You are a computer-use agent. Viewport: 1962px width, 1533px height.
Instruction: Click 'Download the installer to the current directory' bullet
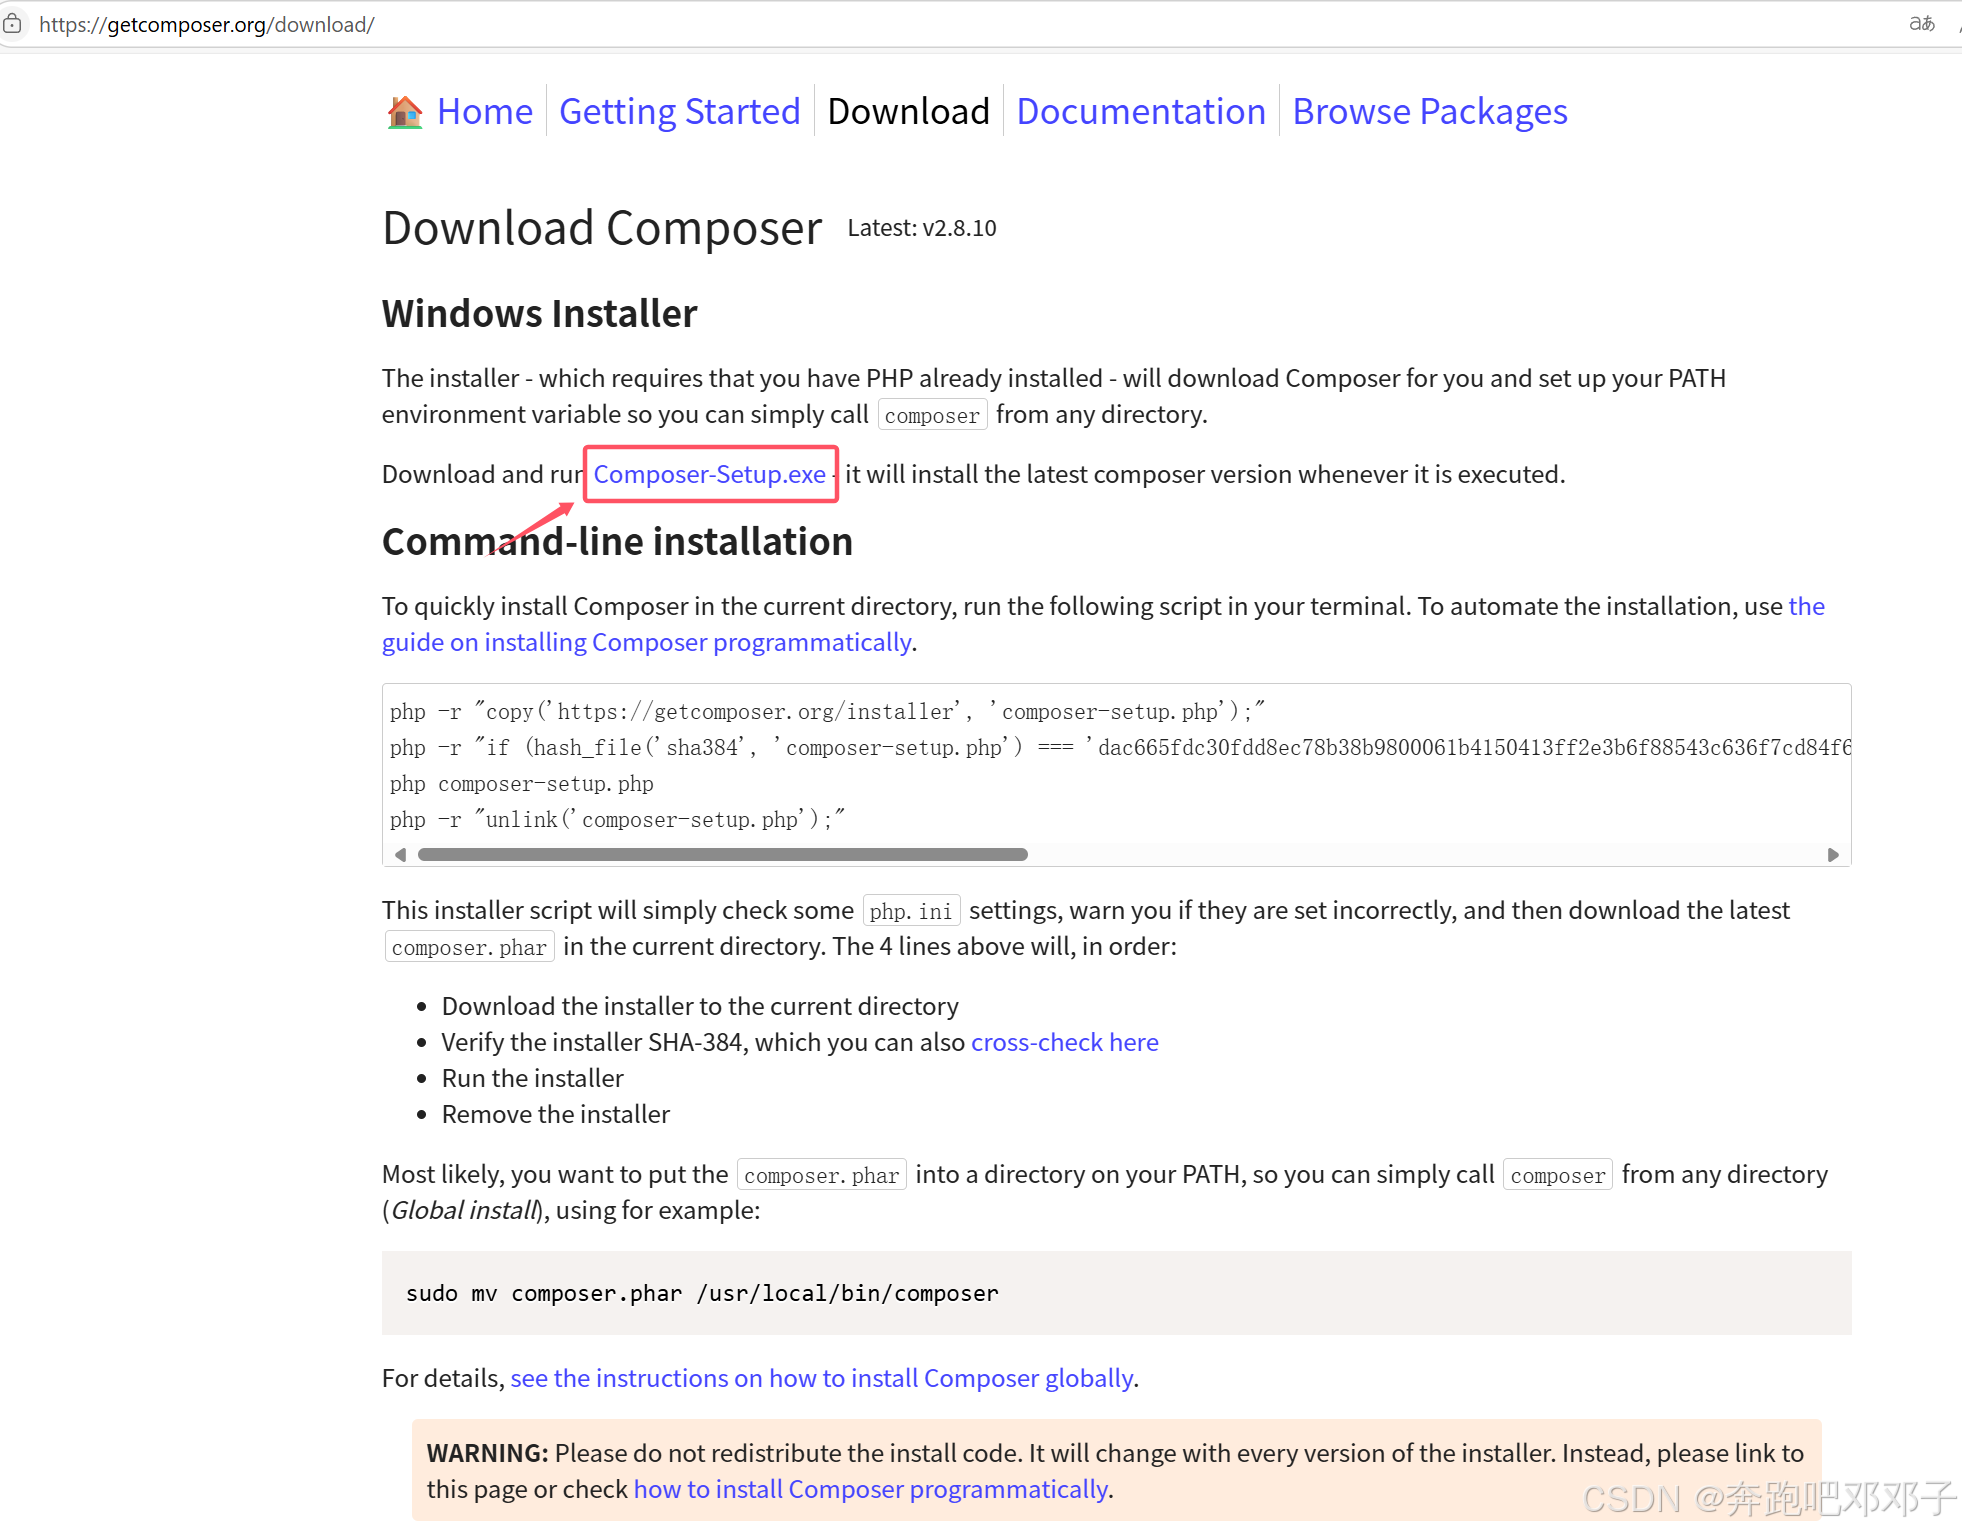(700, 1006)
